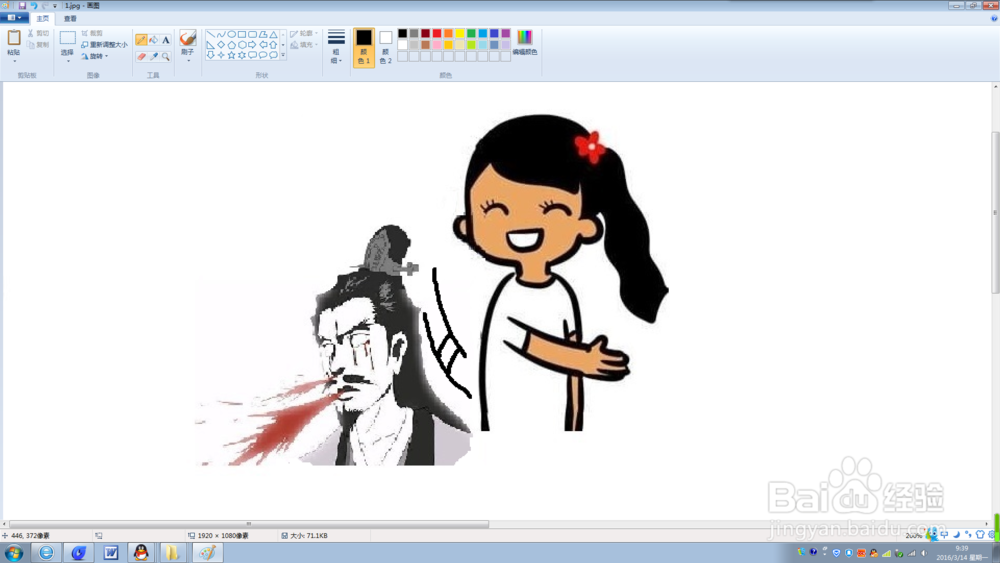Viewport: 1000px width, 563px height.
Task: Click Resize (重新调整大小) button
Action: tap(104, 45)
